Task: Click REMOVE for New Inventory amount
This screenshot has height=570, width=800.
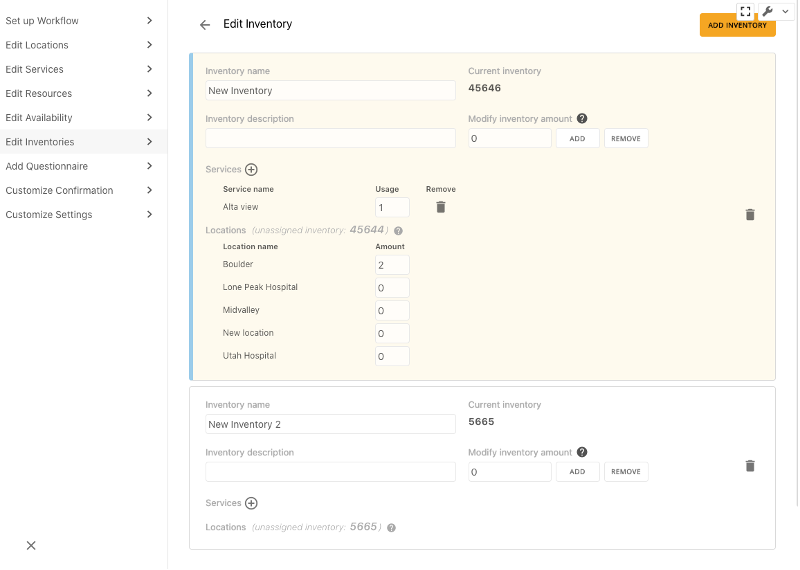Action: click(626, 138)
